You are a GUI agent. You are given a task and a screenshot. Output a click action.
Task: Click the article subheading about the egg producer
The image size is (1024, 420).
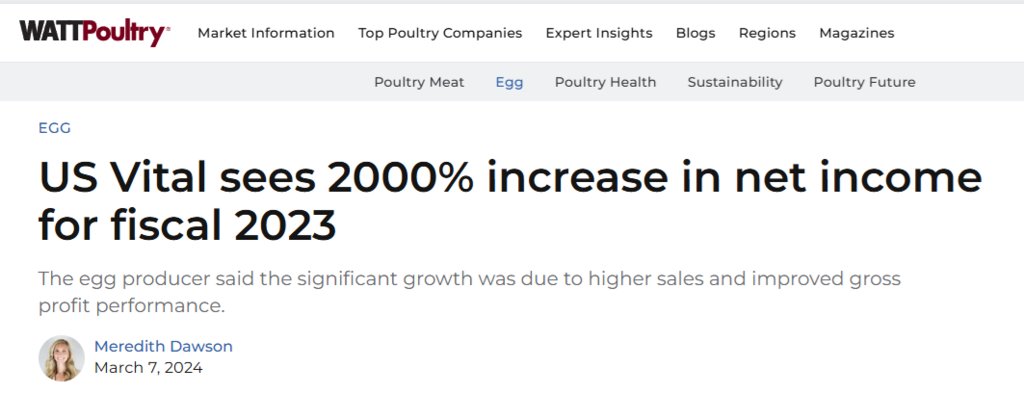tap(470, 292)
